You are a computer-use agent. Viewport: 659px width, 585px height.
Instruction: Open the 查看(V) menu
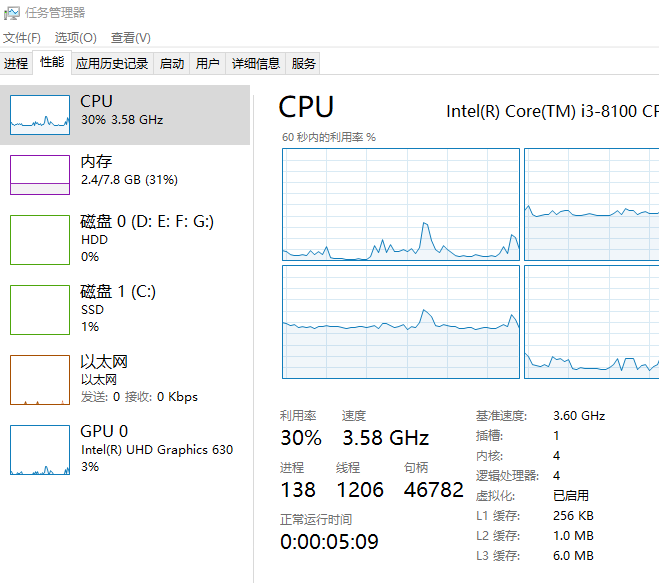131,37
